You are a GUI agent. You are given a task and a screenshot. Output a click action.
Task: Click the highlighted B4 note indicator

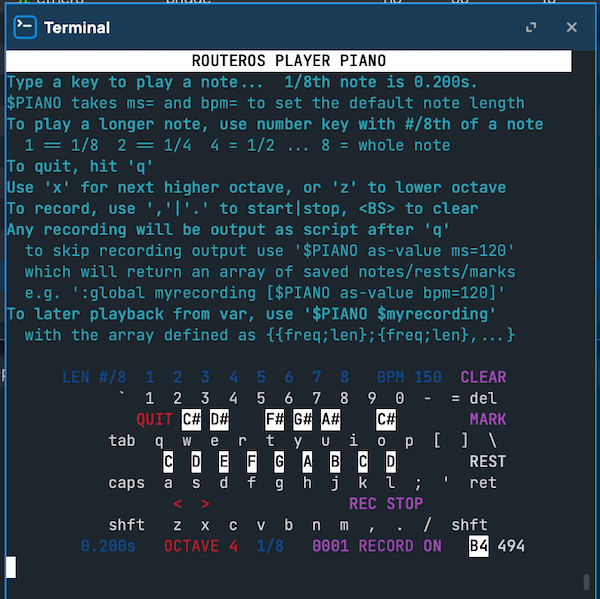coord(479,546)
